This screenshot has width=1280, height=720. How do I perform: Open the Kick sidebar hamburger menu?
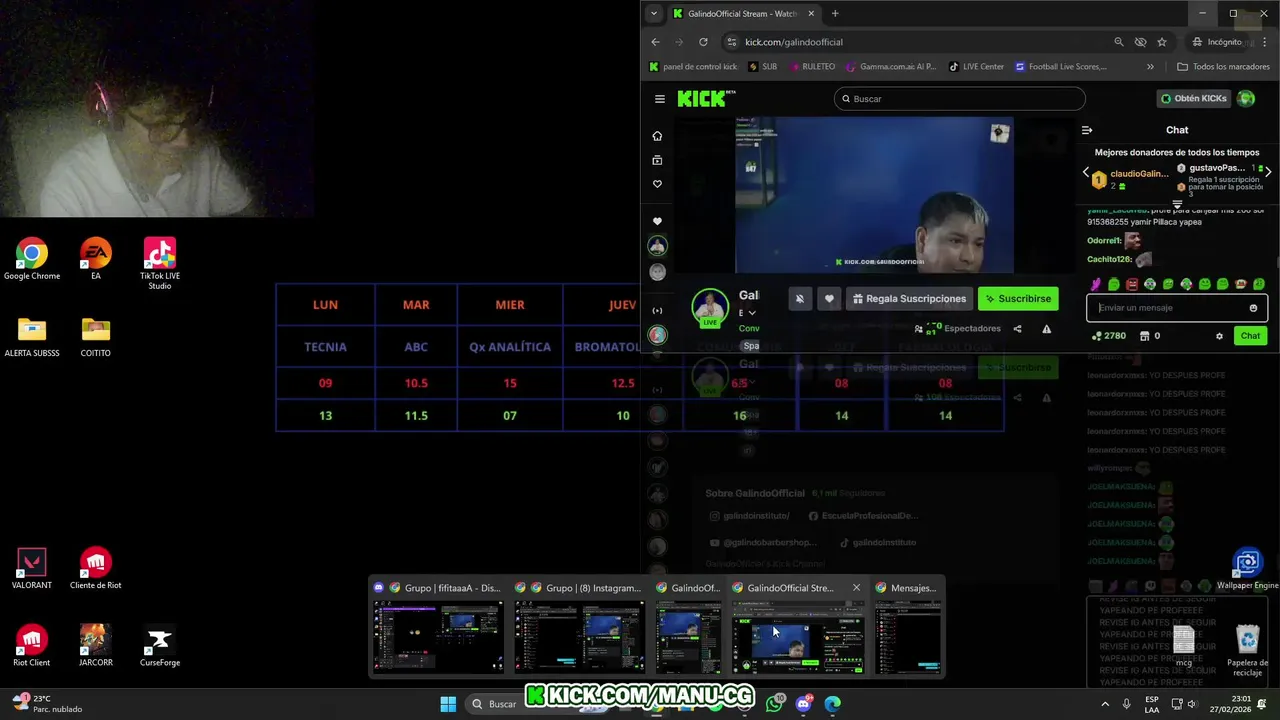[659, 99]
